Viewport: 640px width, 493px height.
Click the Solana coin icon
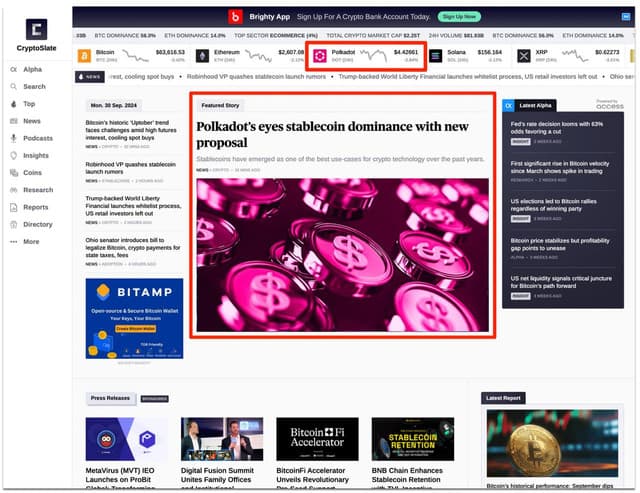pyautogui.click(x=436, y=55)
